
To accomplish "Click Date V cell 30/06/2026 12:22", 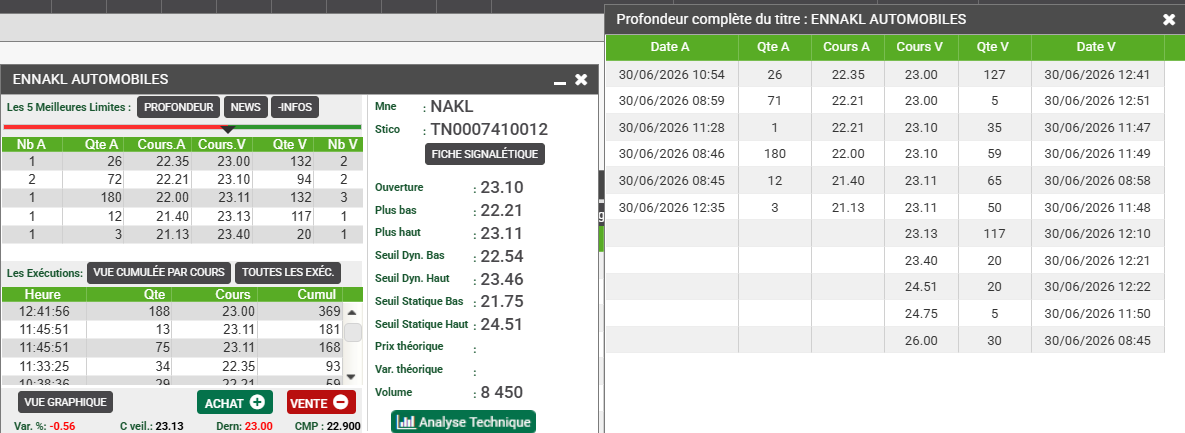I will (1097, 286).
